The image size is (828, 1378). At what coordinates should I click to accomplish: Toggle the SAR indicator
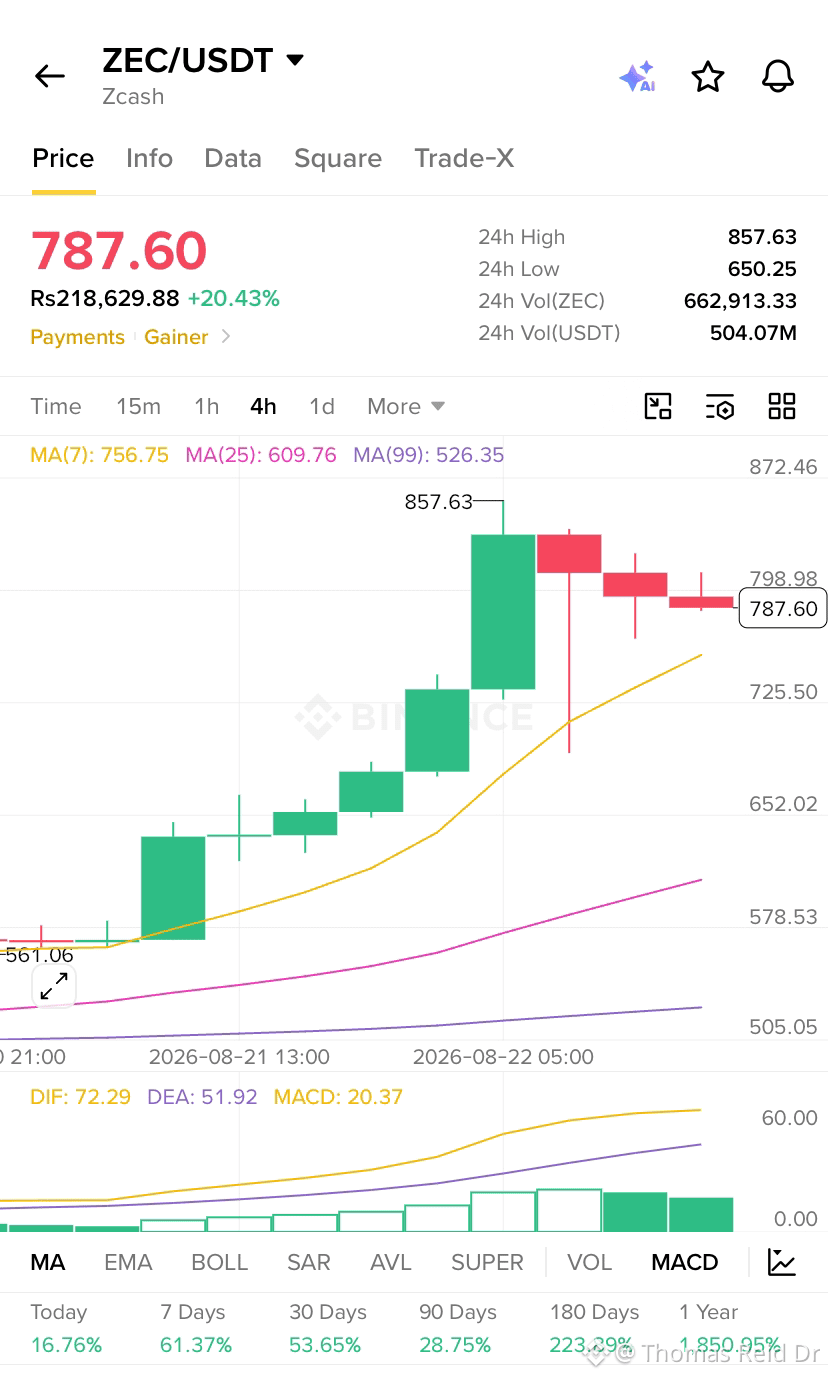(x=309, y=1262)
